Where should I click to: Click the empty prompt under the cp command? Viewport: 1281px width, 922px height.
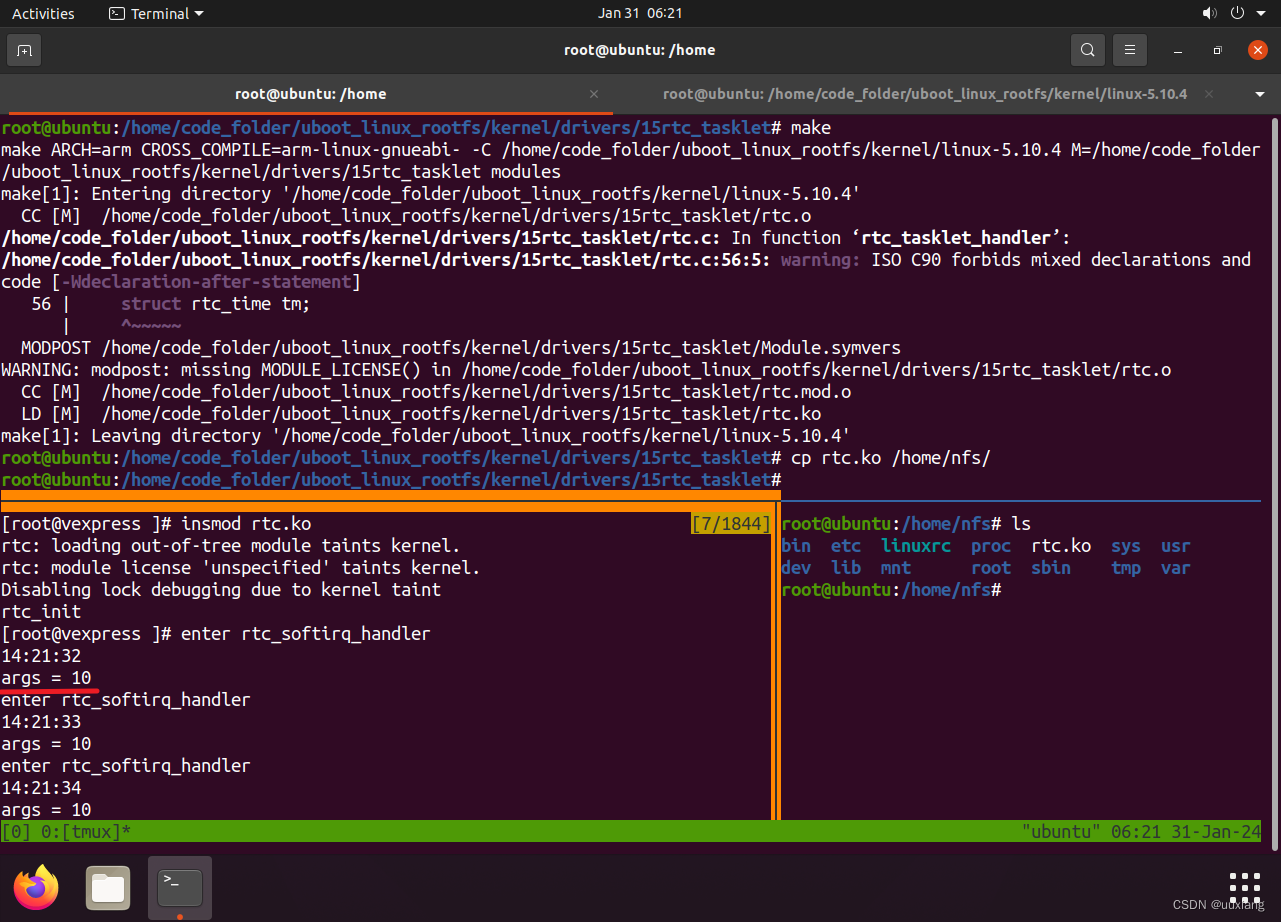(390, 480)
